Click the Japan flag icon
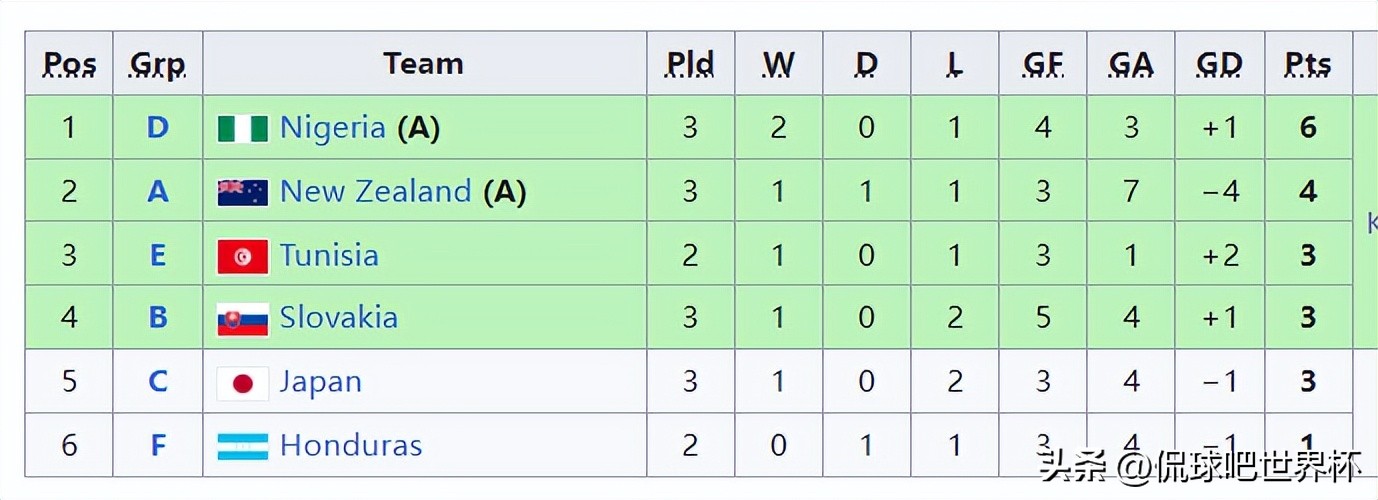 pos(243,383)
